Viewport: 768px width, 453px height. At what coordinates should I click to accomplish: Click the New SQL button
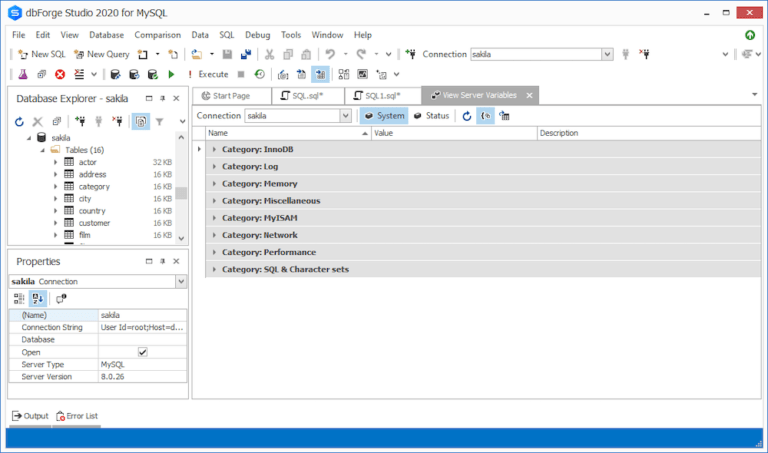(41, 54)
